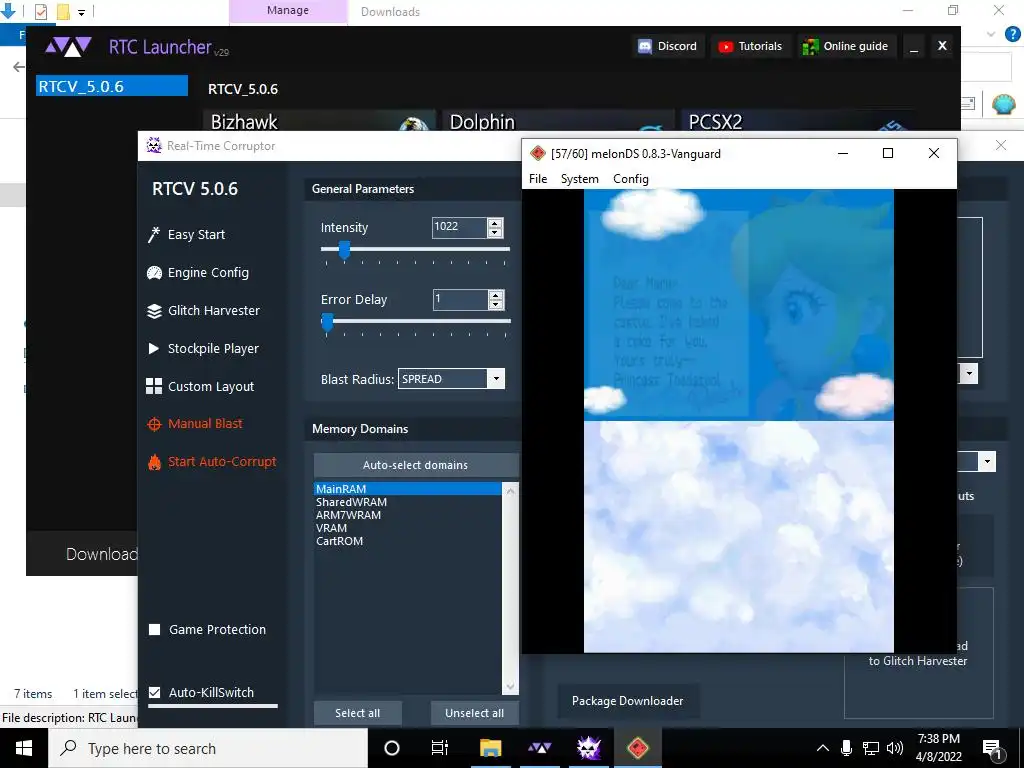Open Easy Start wand icon

(x=154, y=234)
